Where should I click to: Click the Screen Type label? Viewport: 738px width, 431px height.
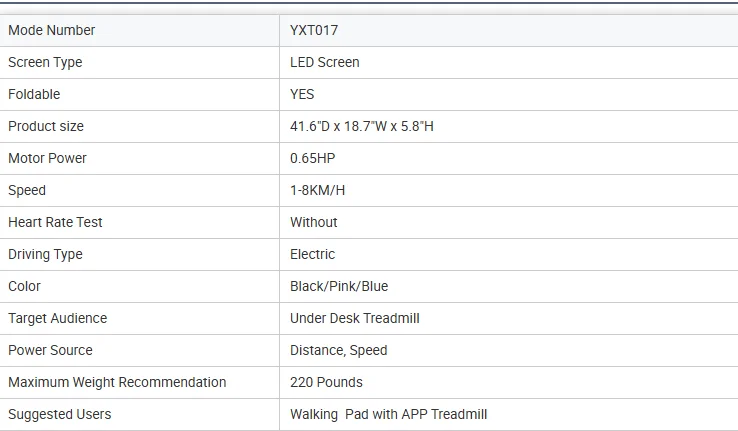45,63
